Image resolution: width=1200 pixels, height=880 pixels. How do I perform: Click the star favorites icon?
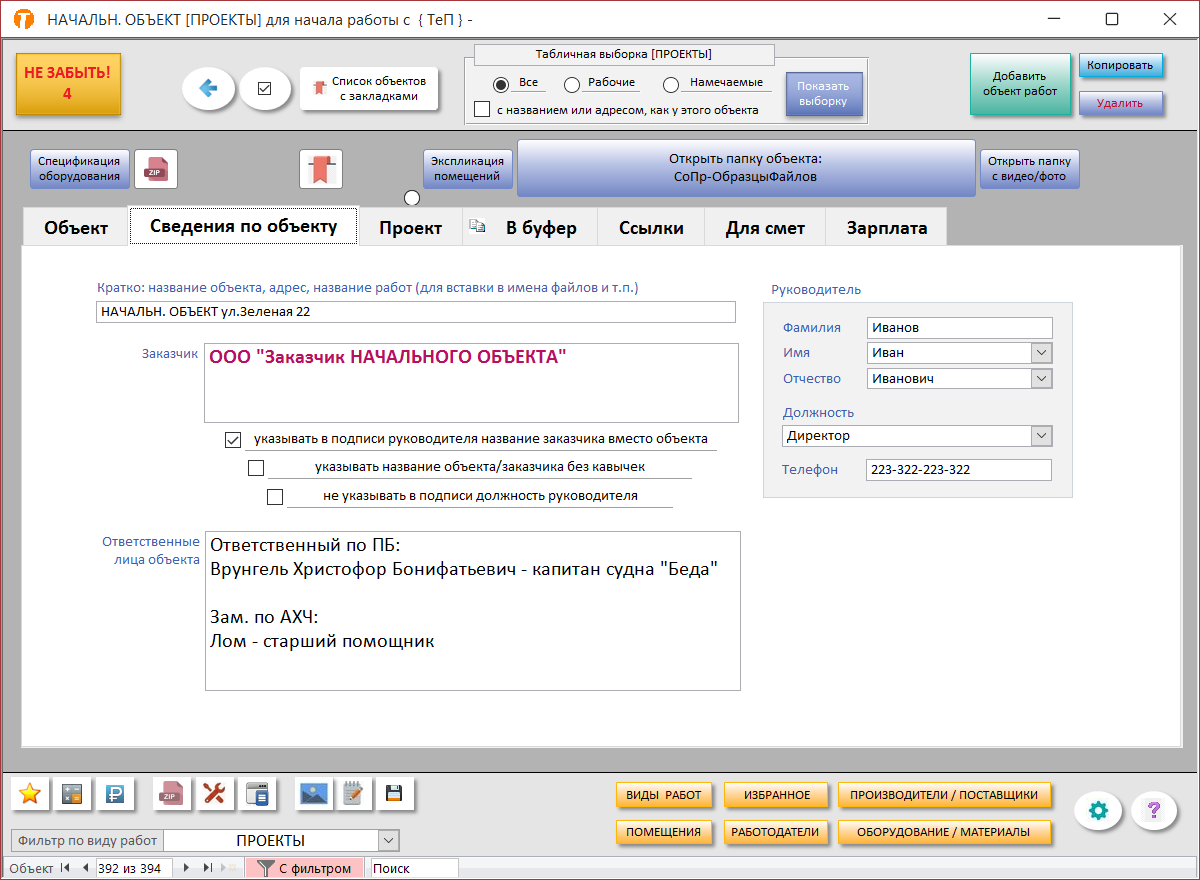click(30, 794)
